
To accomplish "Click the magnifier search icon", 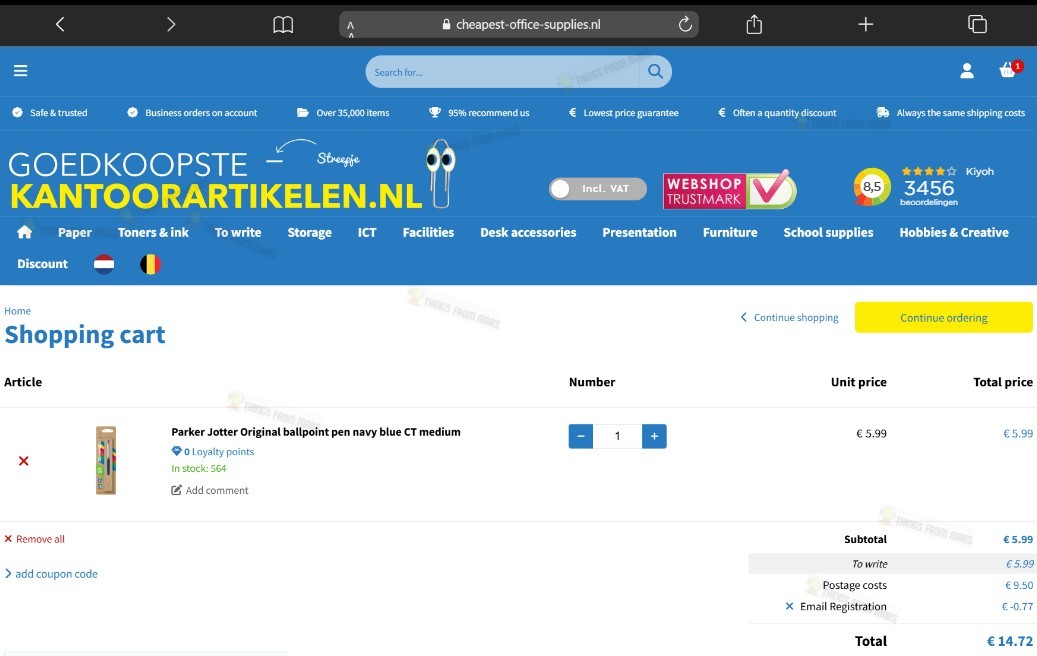I will click(655, 71).
